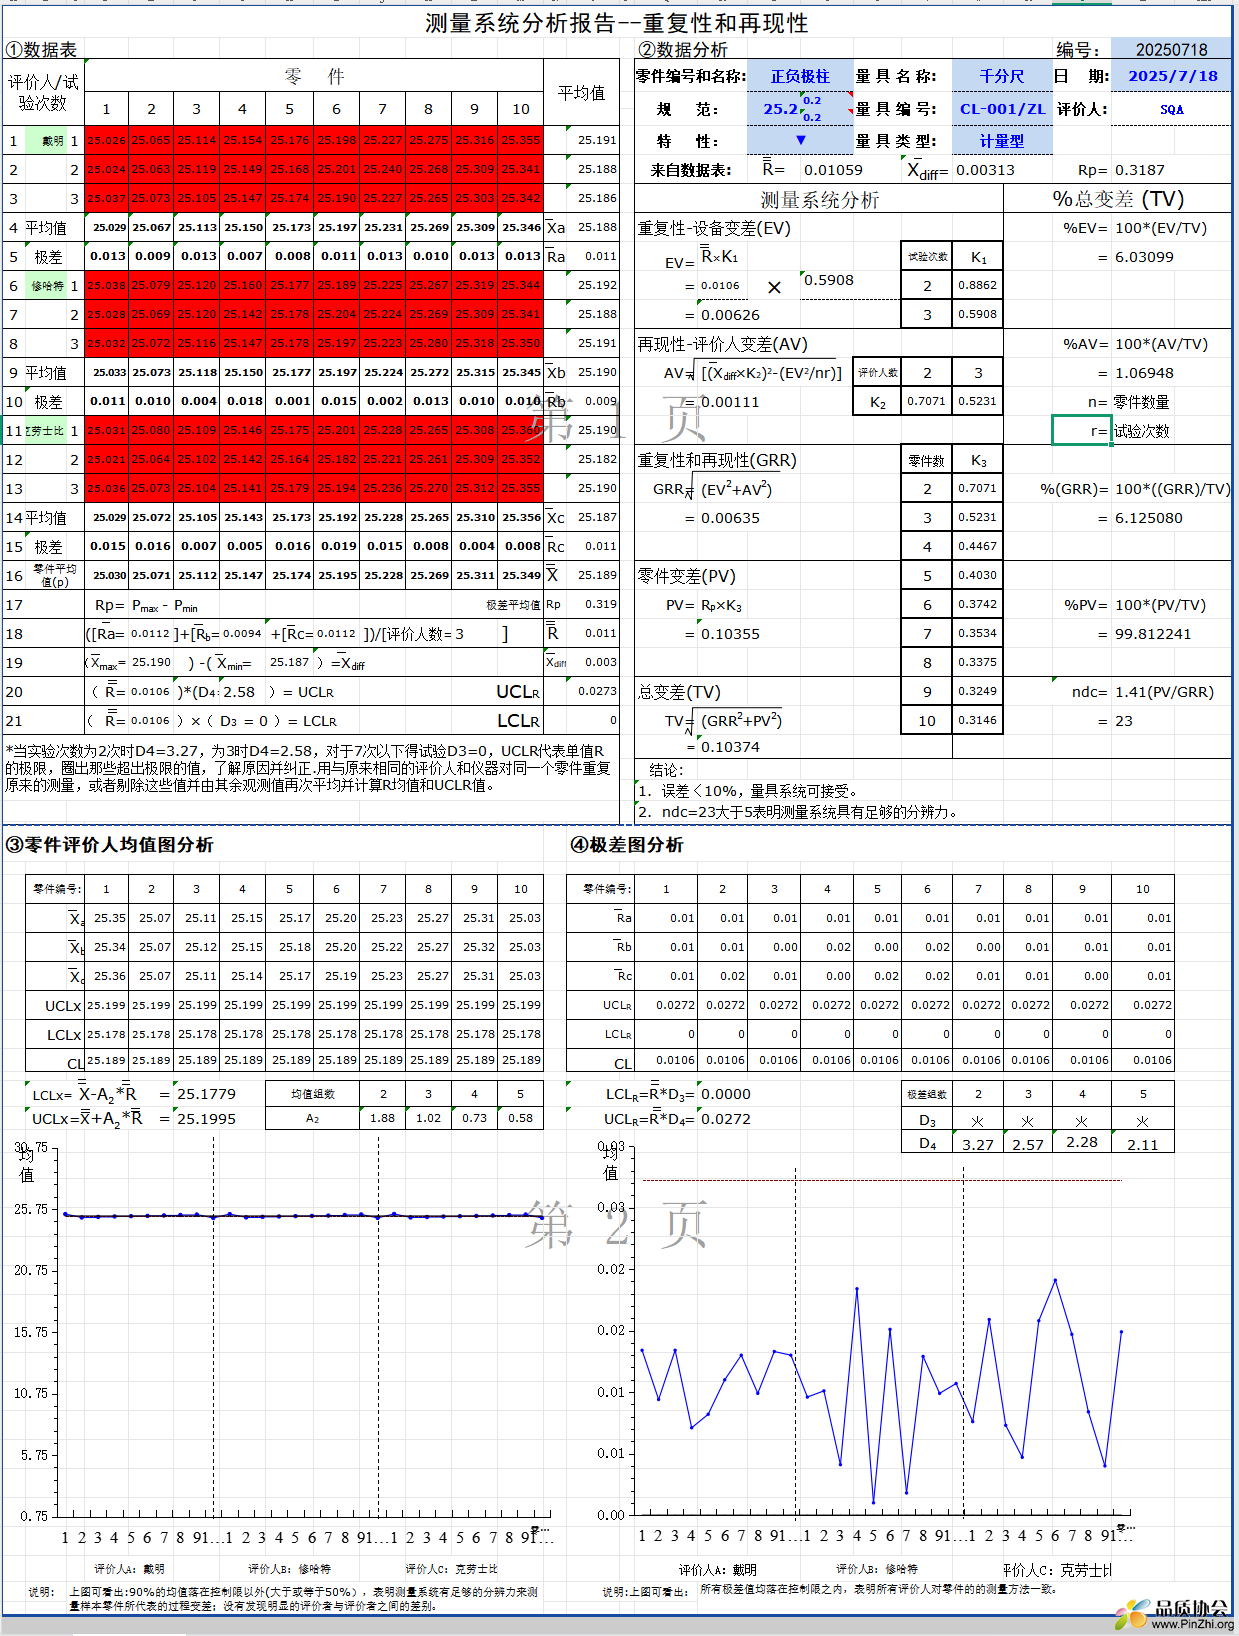Image resolution: width=1239 pixels, height=1636 pixels.
Task: Click the A2 constant 1.88
Action: click(x=383, y=1118)
